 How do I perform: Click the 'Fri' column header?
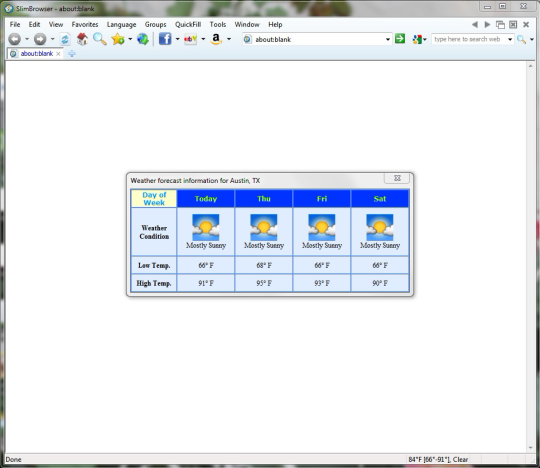point(322,199)
